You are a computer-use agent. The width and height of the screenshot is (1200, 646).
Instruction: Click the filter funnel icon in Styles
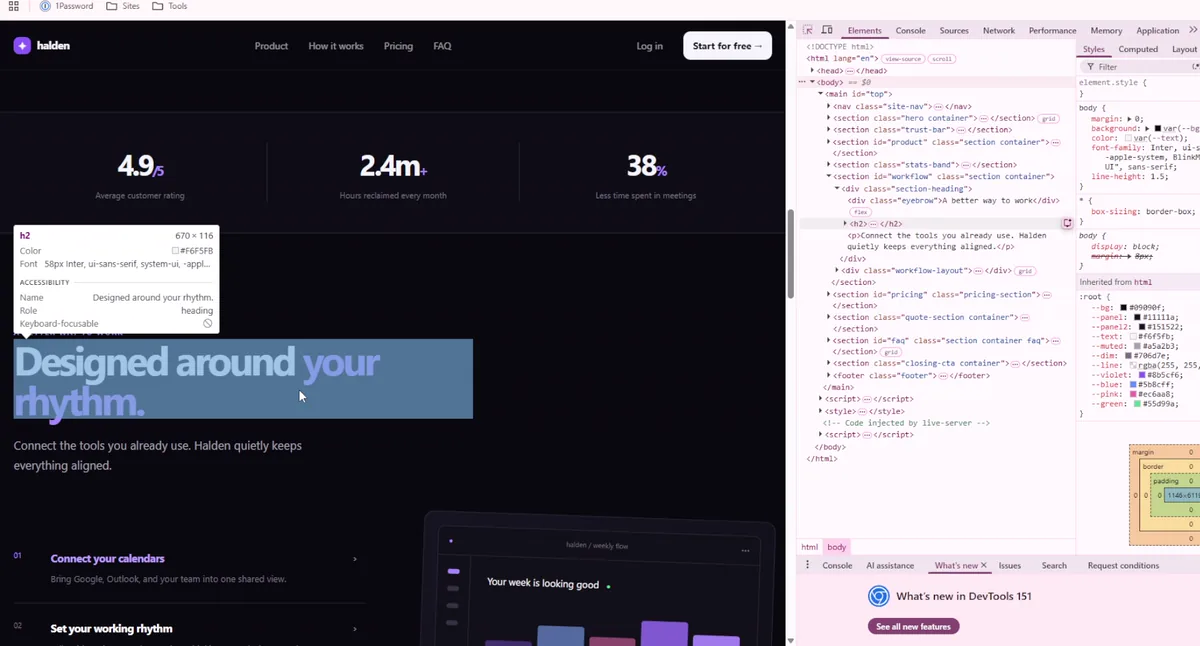point(1090,67)
